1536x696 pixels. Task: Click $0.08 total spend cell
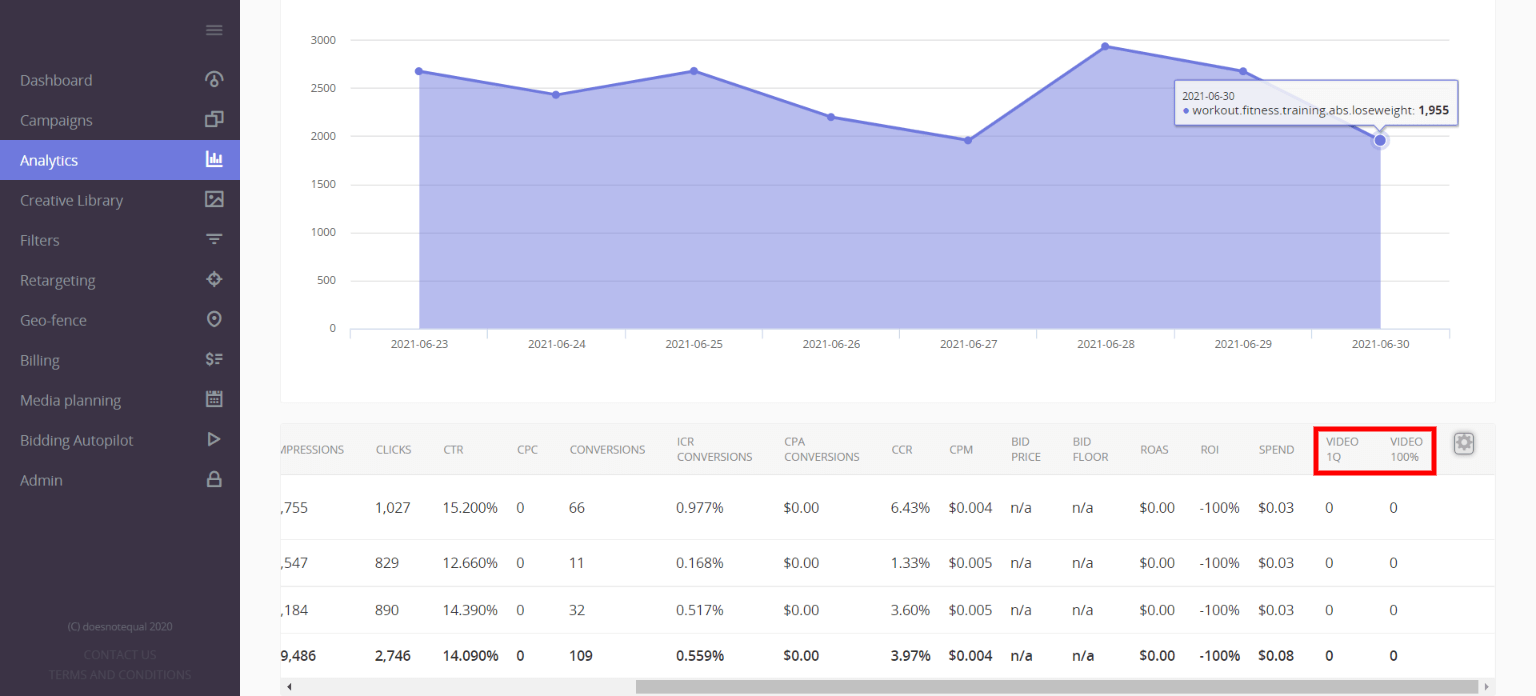point(1276,656)
